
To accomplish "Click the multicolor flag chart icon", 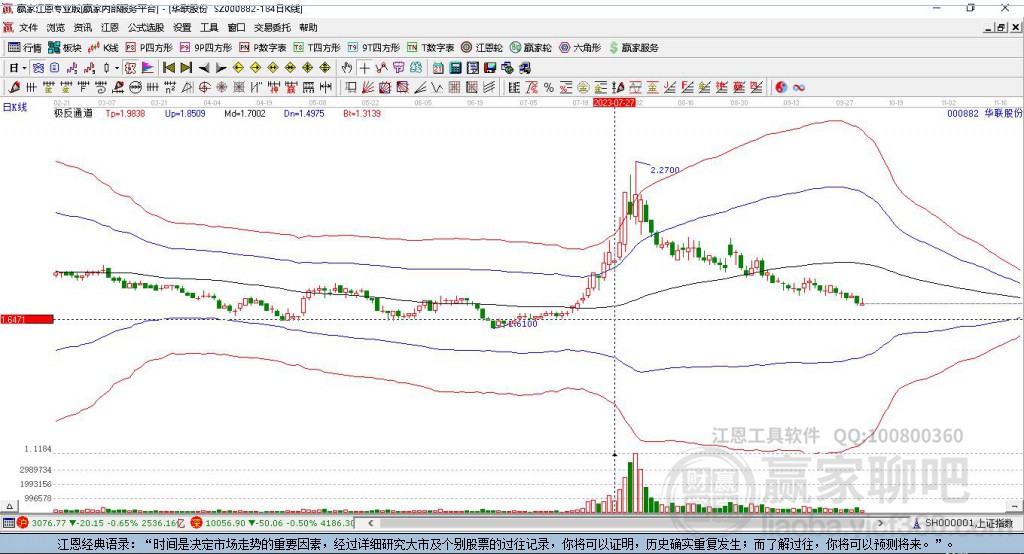I will click(148, 68).
